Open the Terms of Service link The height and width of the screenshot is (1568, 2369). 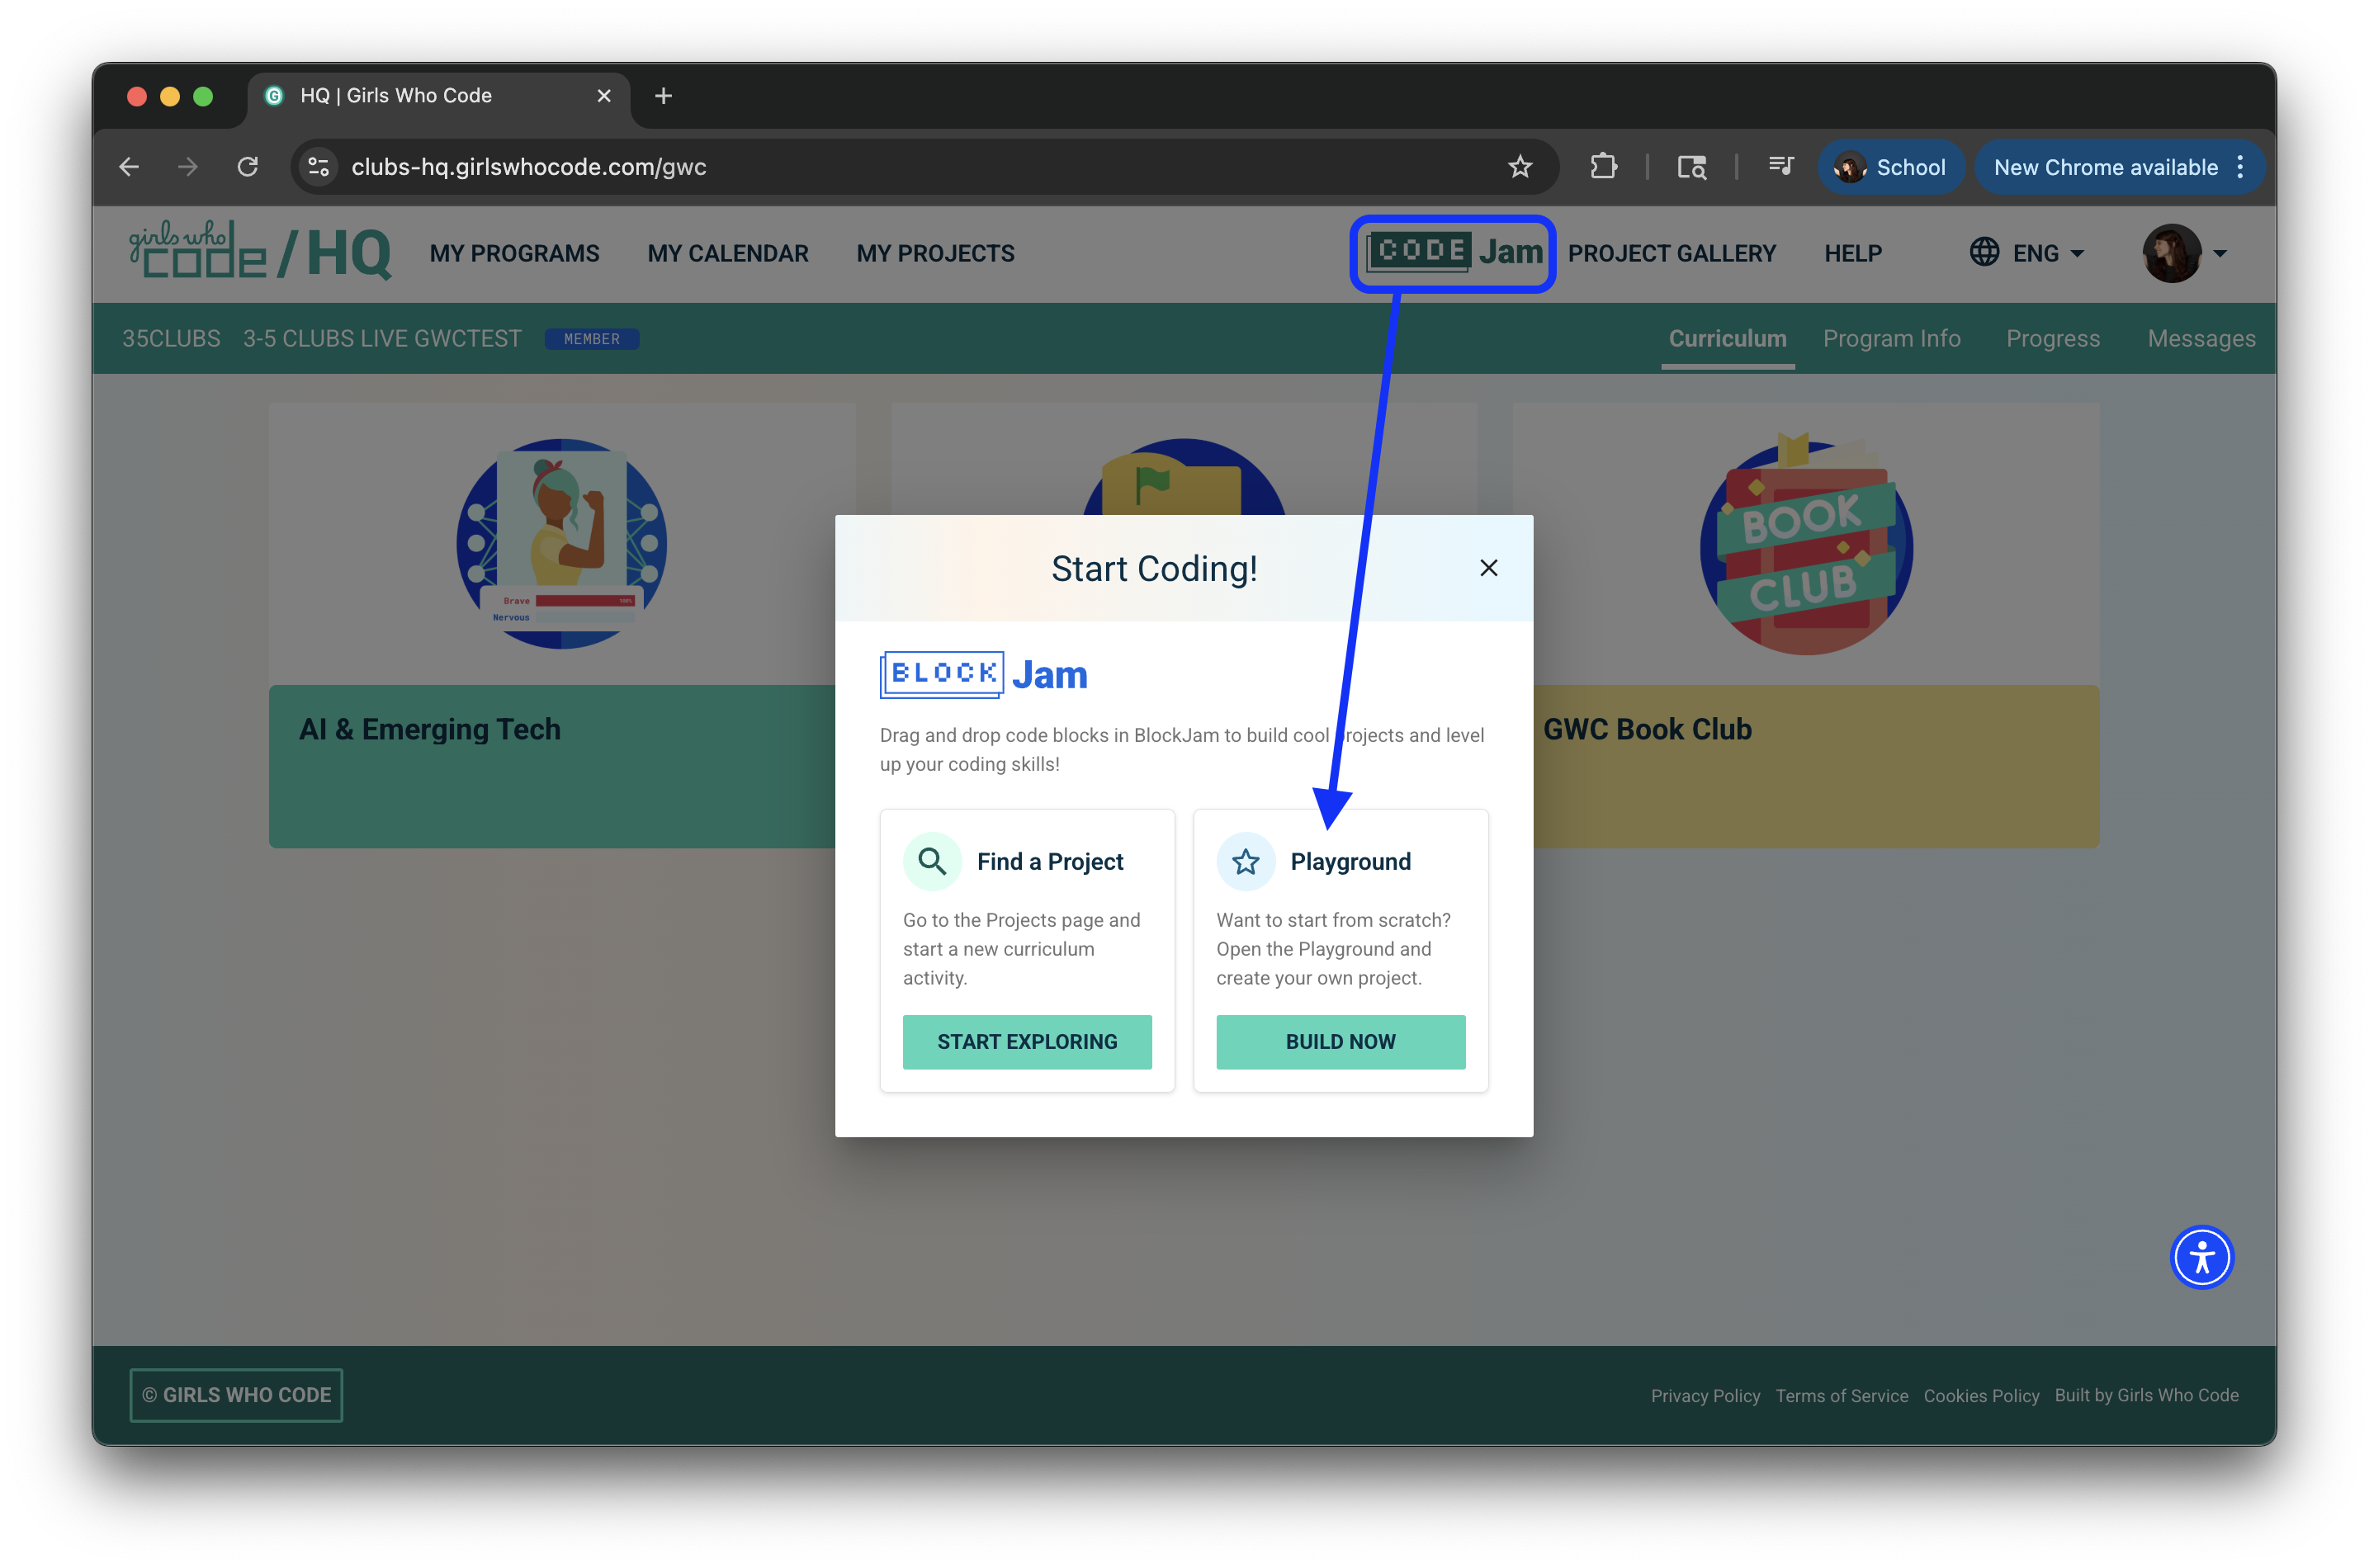point(1841,1395)
